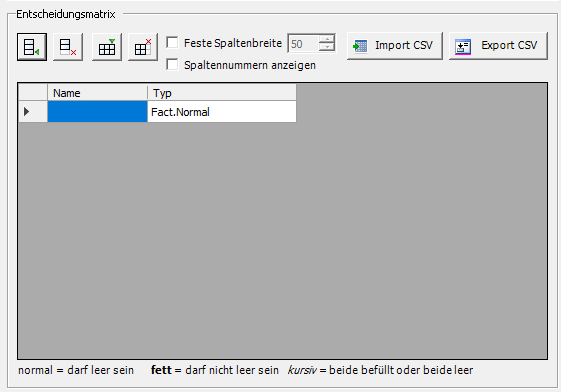Click the add column icon button
Screen dimensions: 561x392
click(x=107, y=47)
